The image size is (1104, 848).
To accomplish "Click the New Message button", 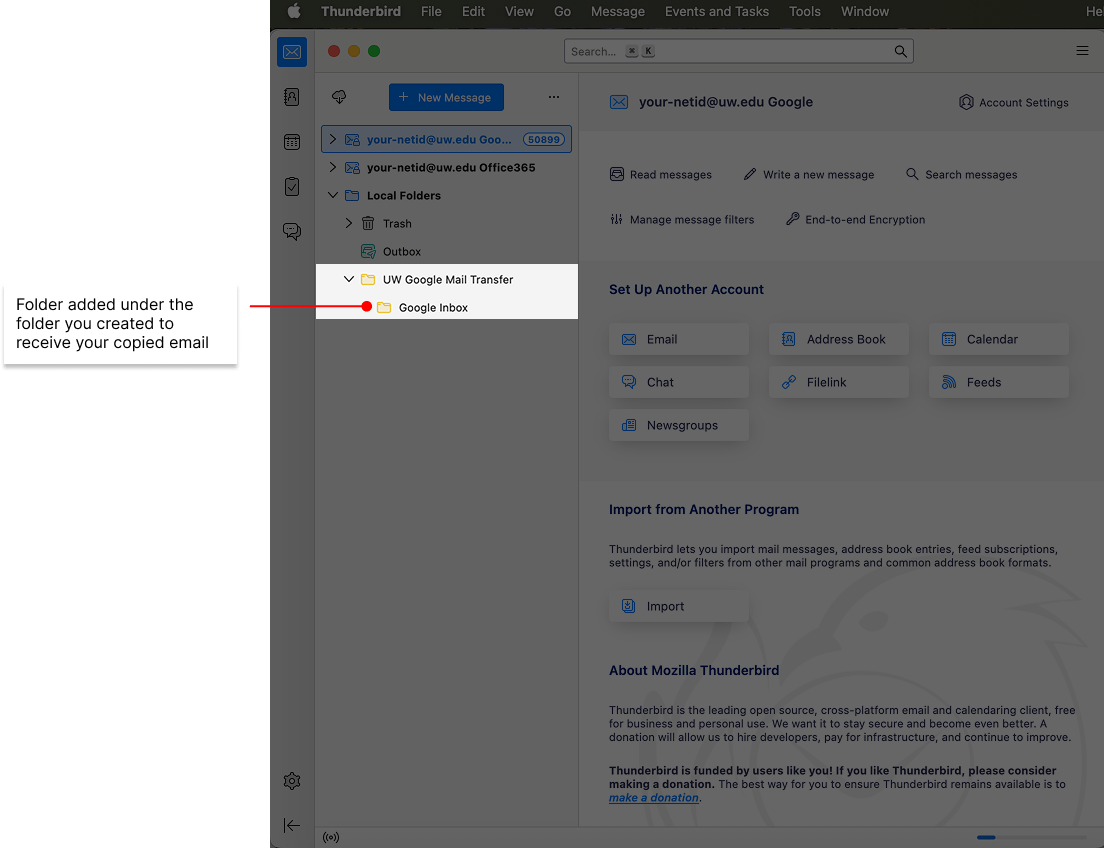I will (x=446, y=97).
